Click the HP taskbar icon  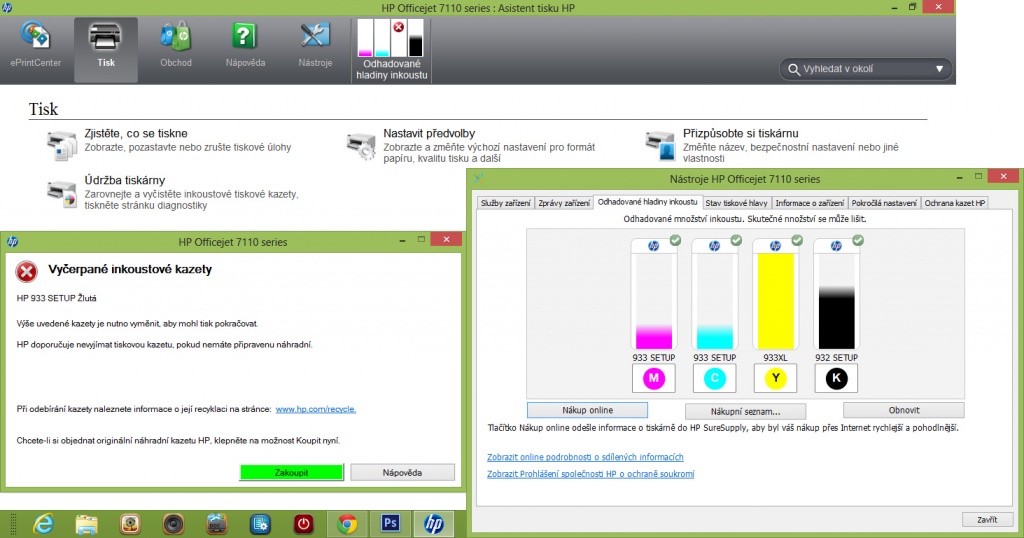434,524
